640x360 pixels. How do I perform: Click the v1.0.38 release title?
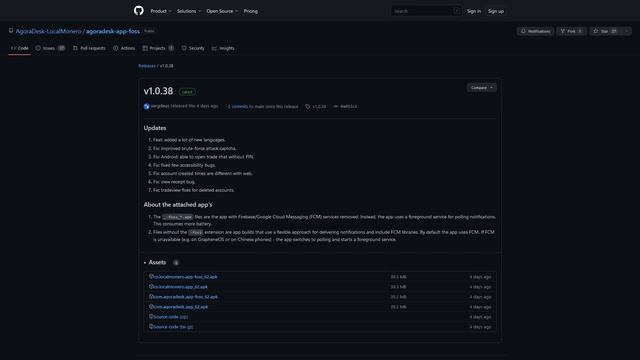158,91
